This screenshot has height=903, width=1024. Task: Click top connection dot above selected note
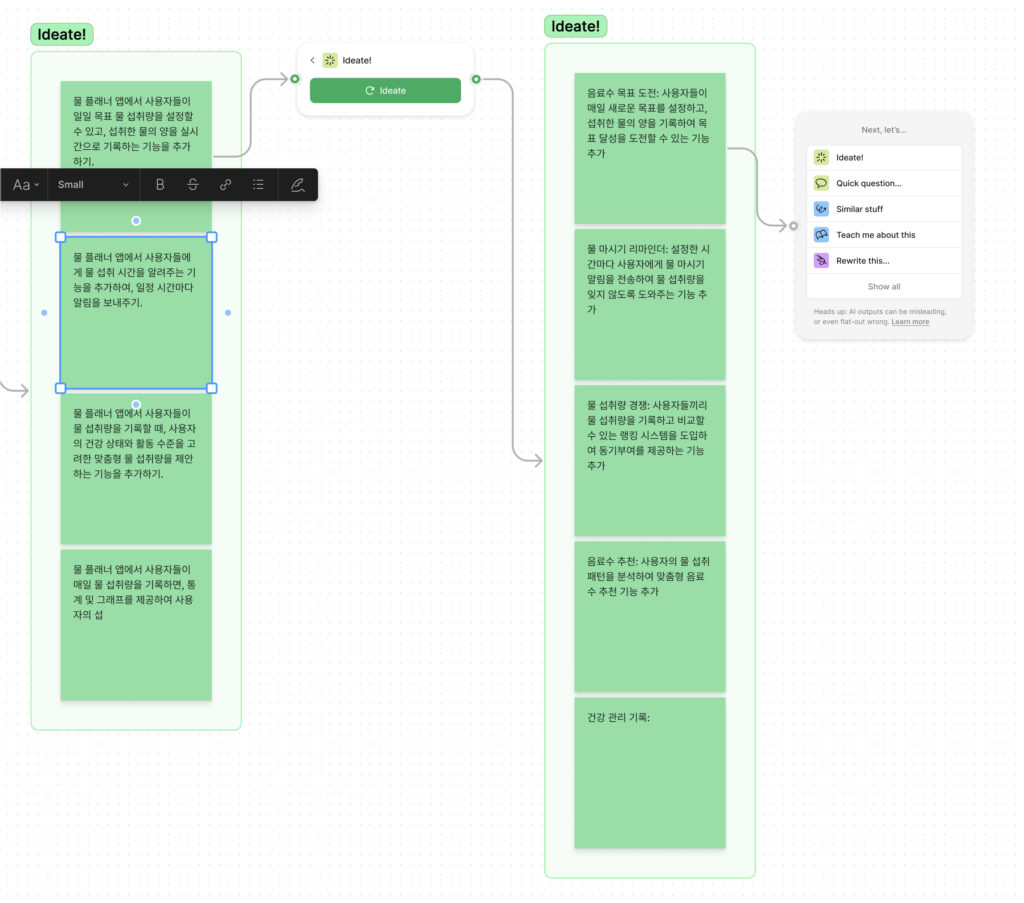(136, 221)
